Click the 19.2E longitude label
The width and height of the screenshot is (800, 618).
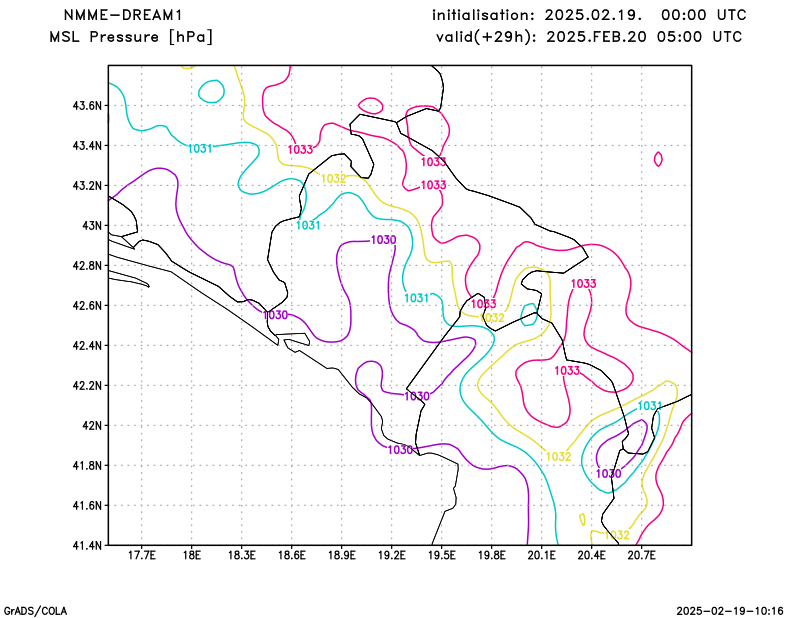coord(391,556)
